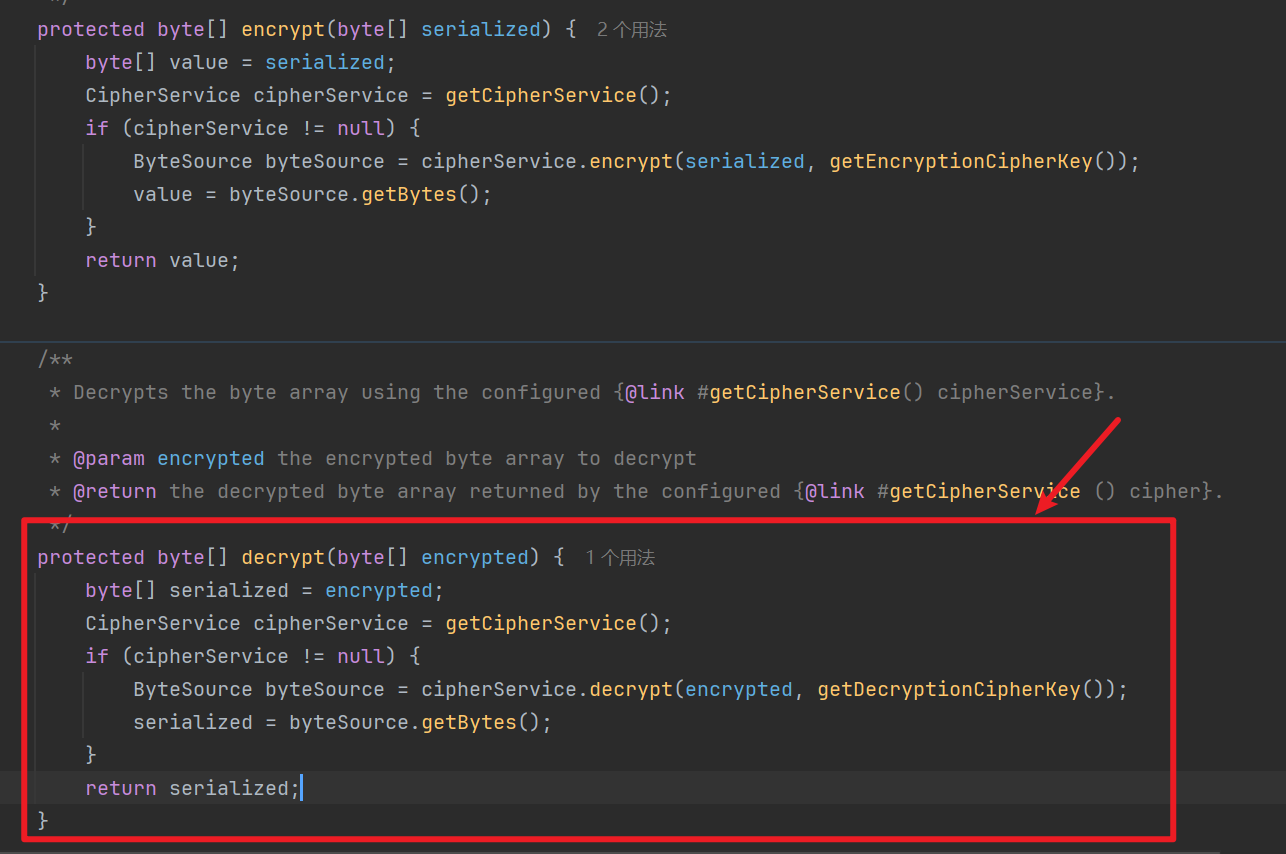Click getBytes() inside the decrypt method

(x=469, y=723)
